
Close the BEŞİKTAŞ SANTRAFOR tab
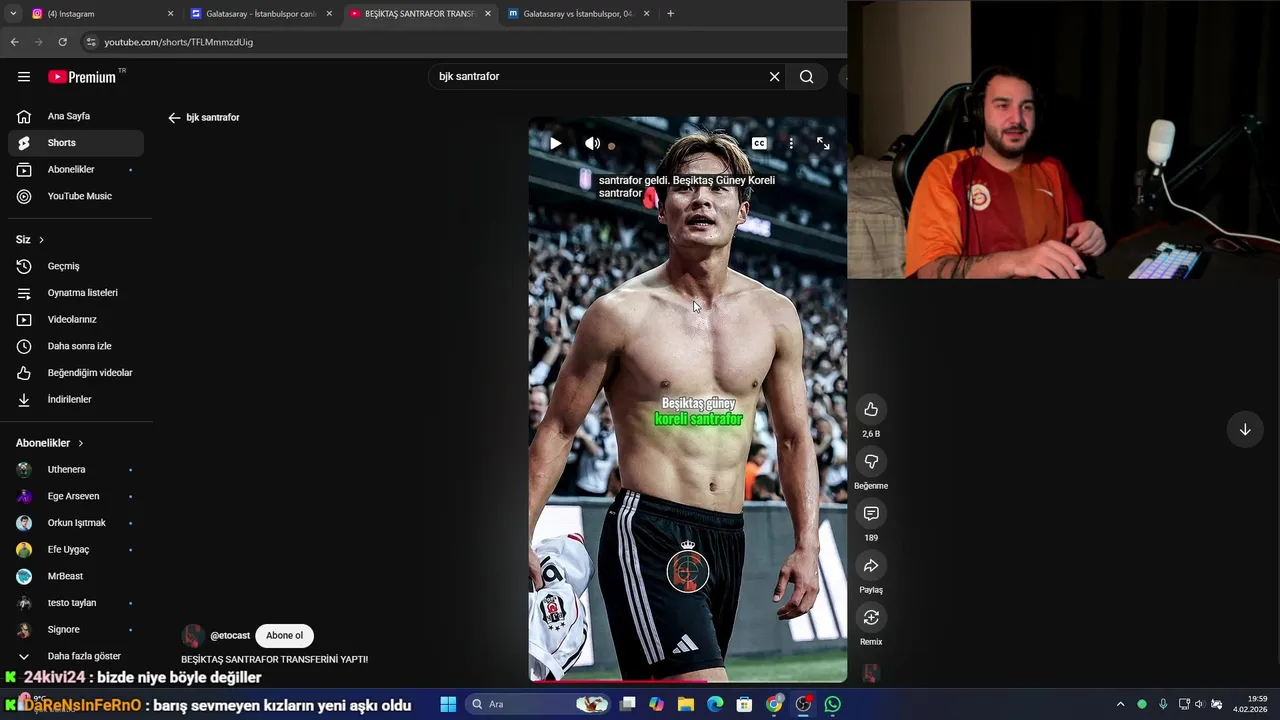488,14
